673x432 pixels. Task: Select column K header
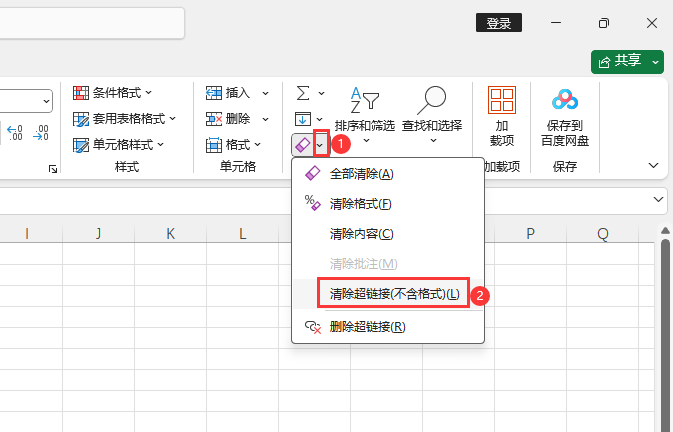(x=170, y=234)
